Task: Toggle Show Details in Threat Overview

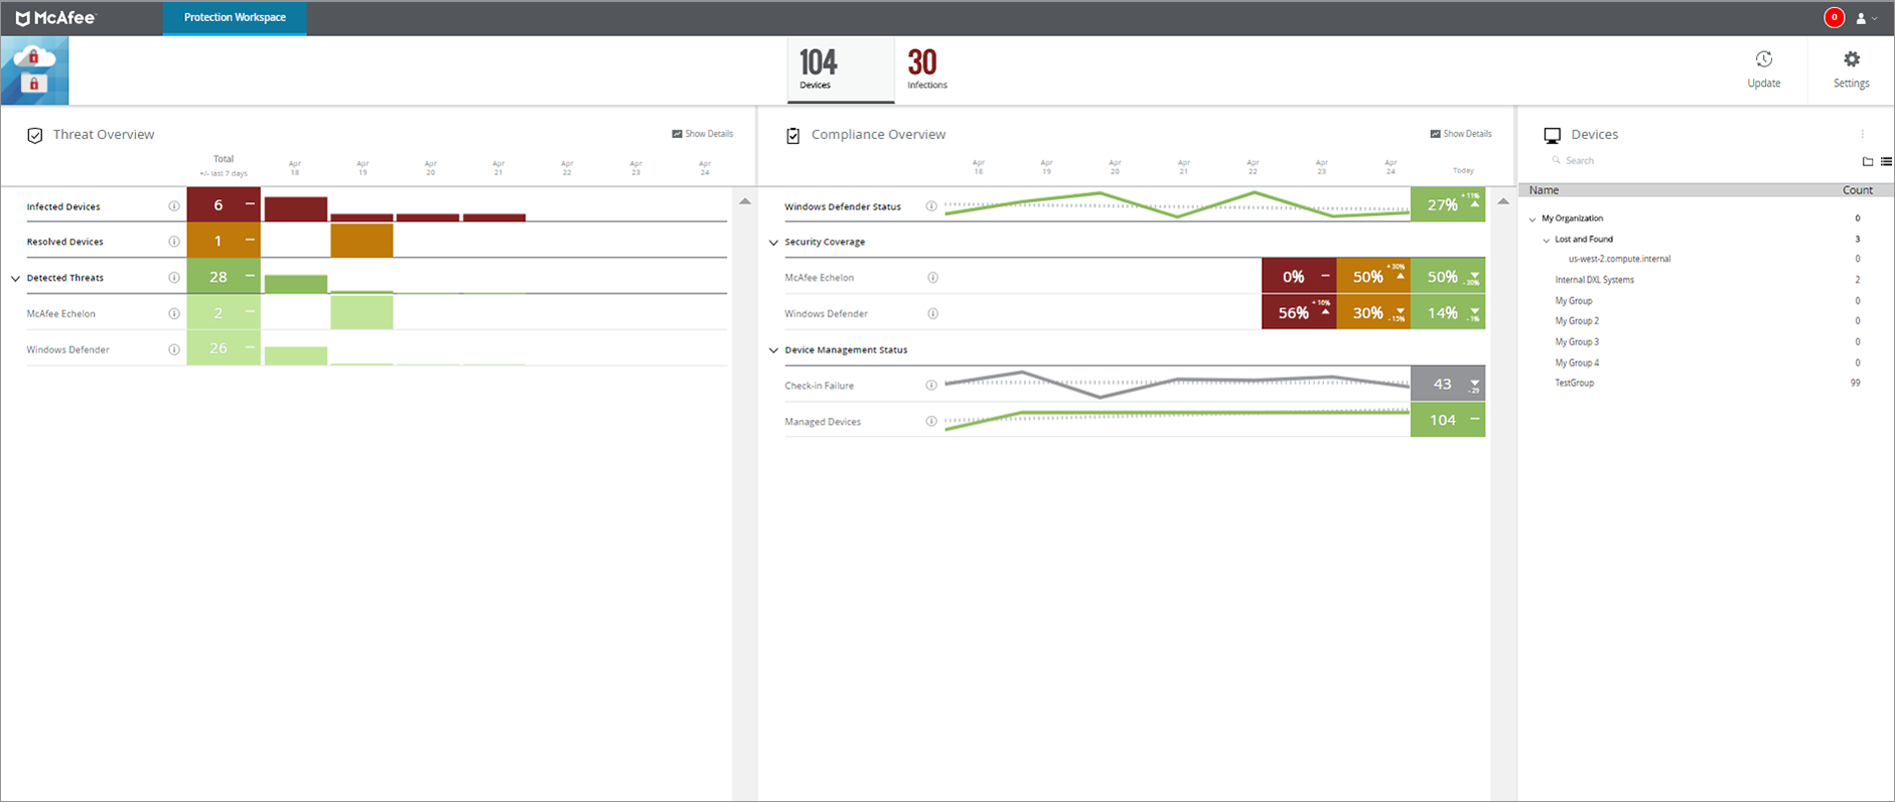Action: 702,133
